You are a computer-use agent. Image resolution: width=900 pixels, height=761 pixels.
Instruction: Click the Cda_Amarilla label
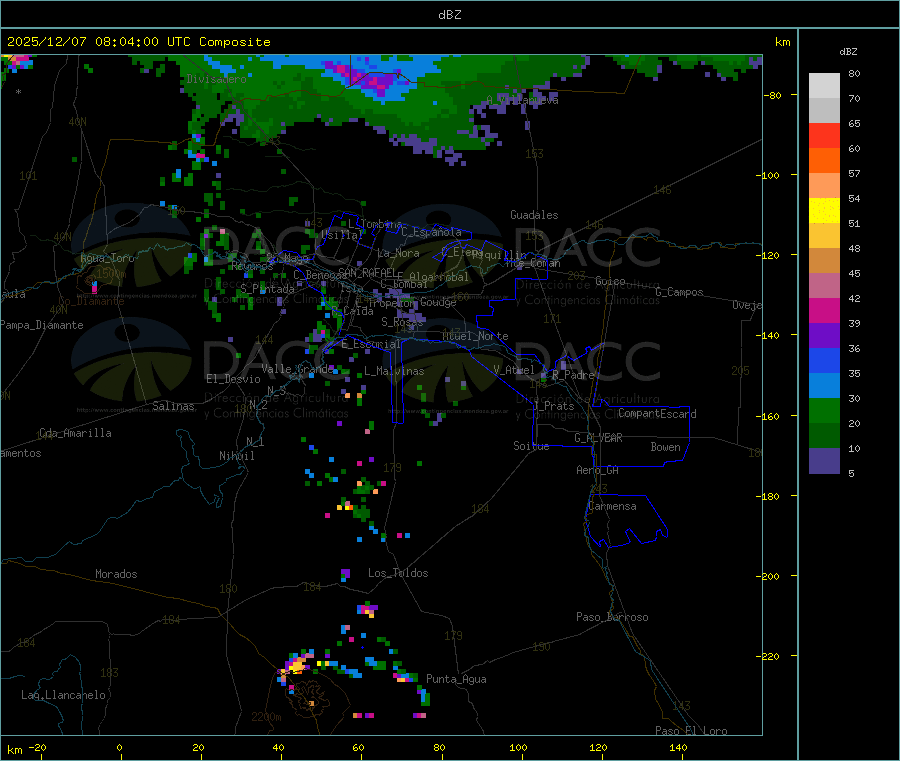[75, 433]
